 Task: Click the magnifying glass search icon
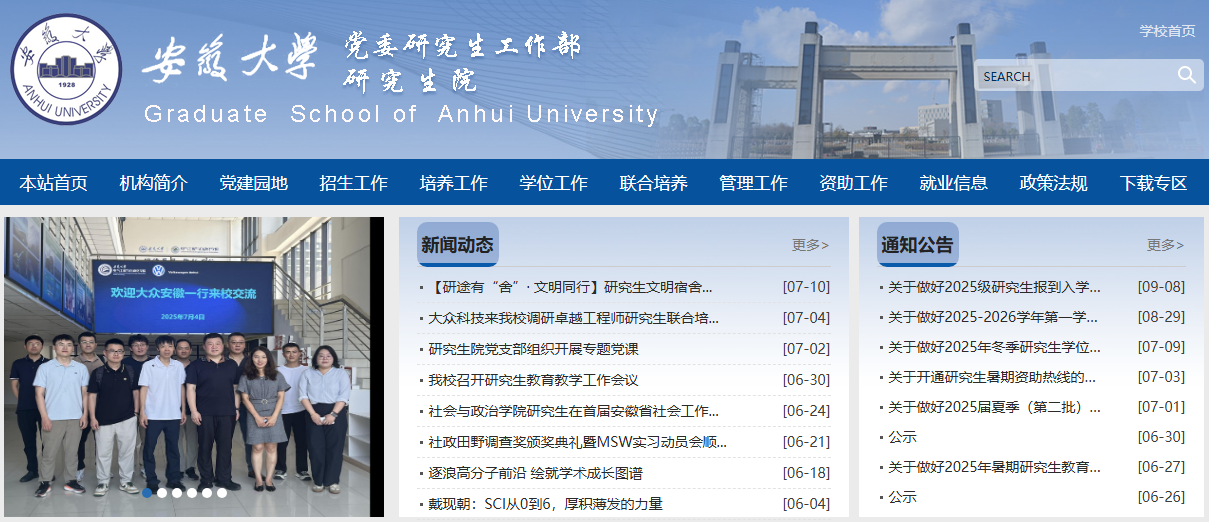click(x=1186, y=75)
